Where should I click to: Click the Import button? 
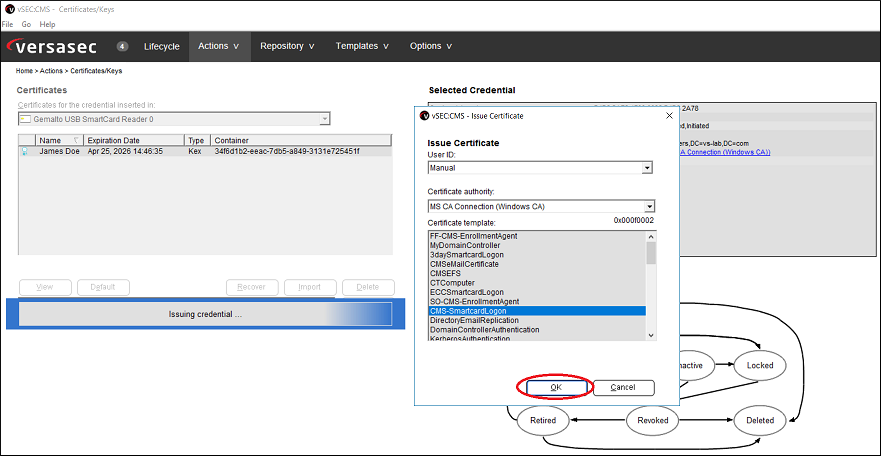310,287
